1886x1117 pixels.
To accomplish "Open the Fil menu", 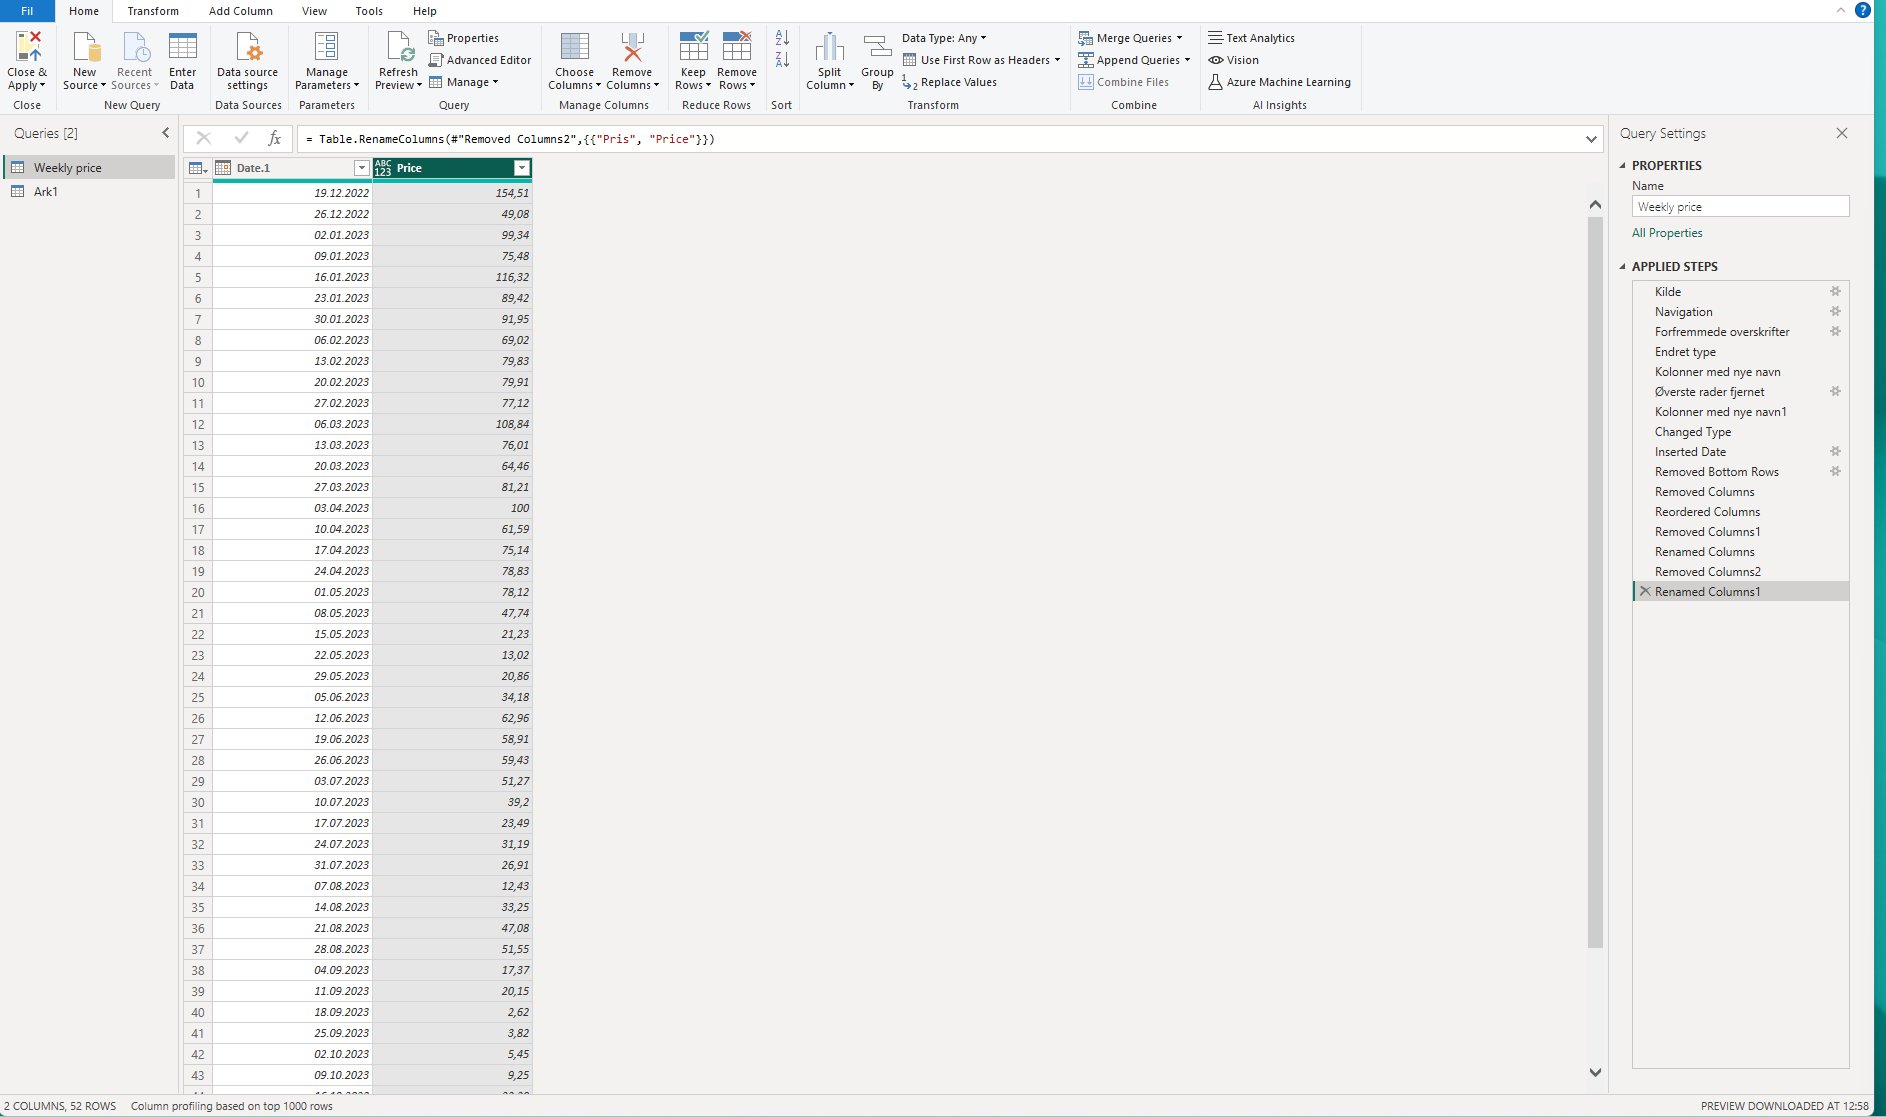I will coord(27,11).
